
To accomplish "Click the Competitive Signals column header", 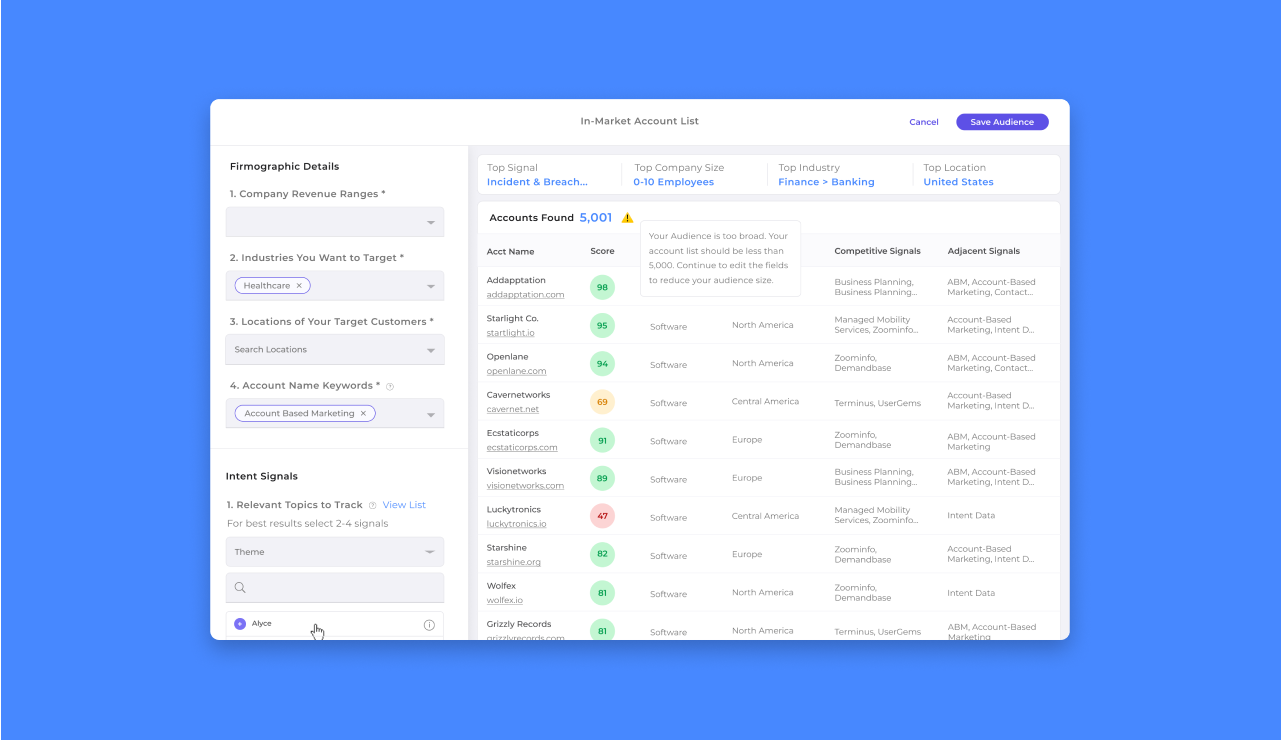I will coord(877,251).
